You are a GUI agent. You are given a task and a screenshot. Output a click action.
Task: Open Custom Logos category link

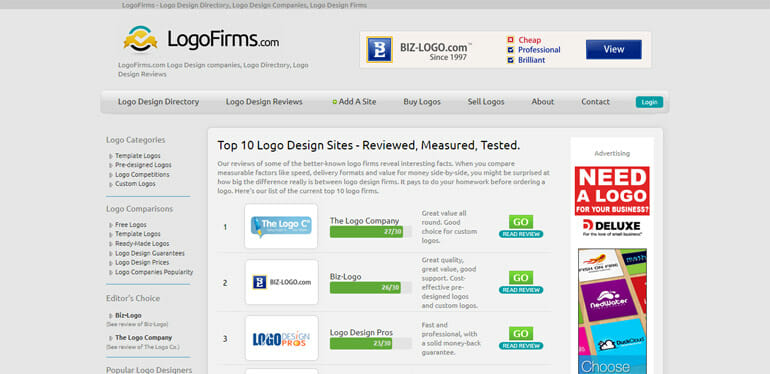click(x=135, y=184)
